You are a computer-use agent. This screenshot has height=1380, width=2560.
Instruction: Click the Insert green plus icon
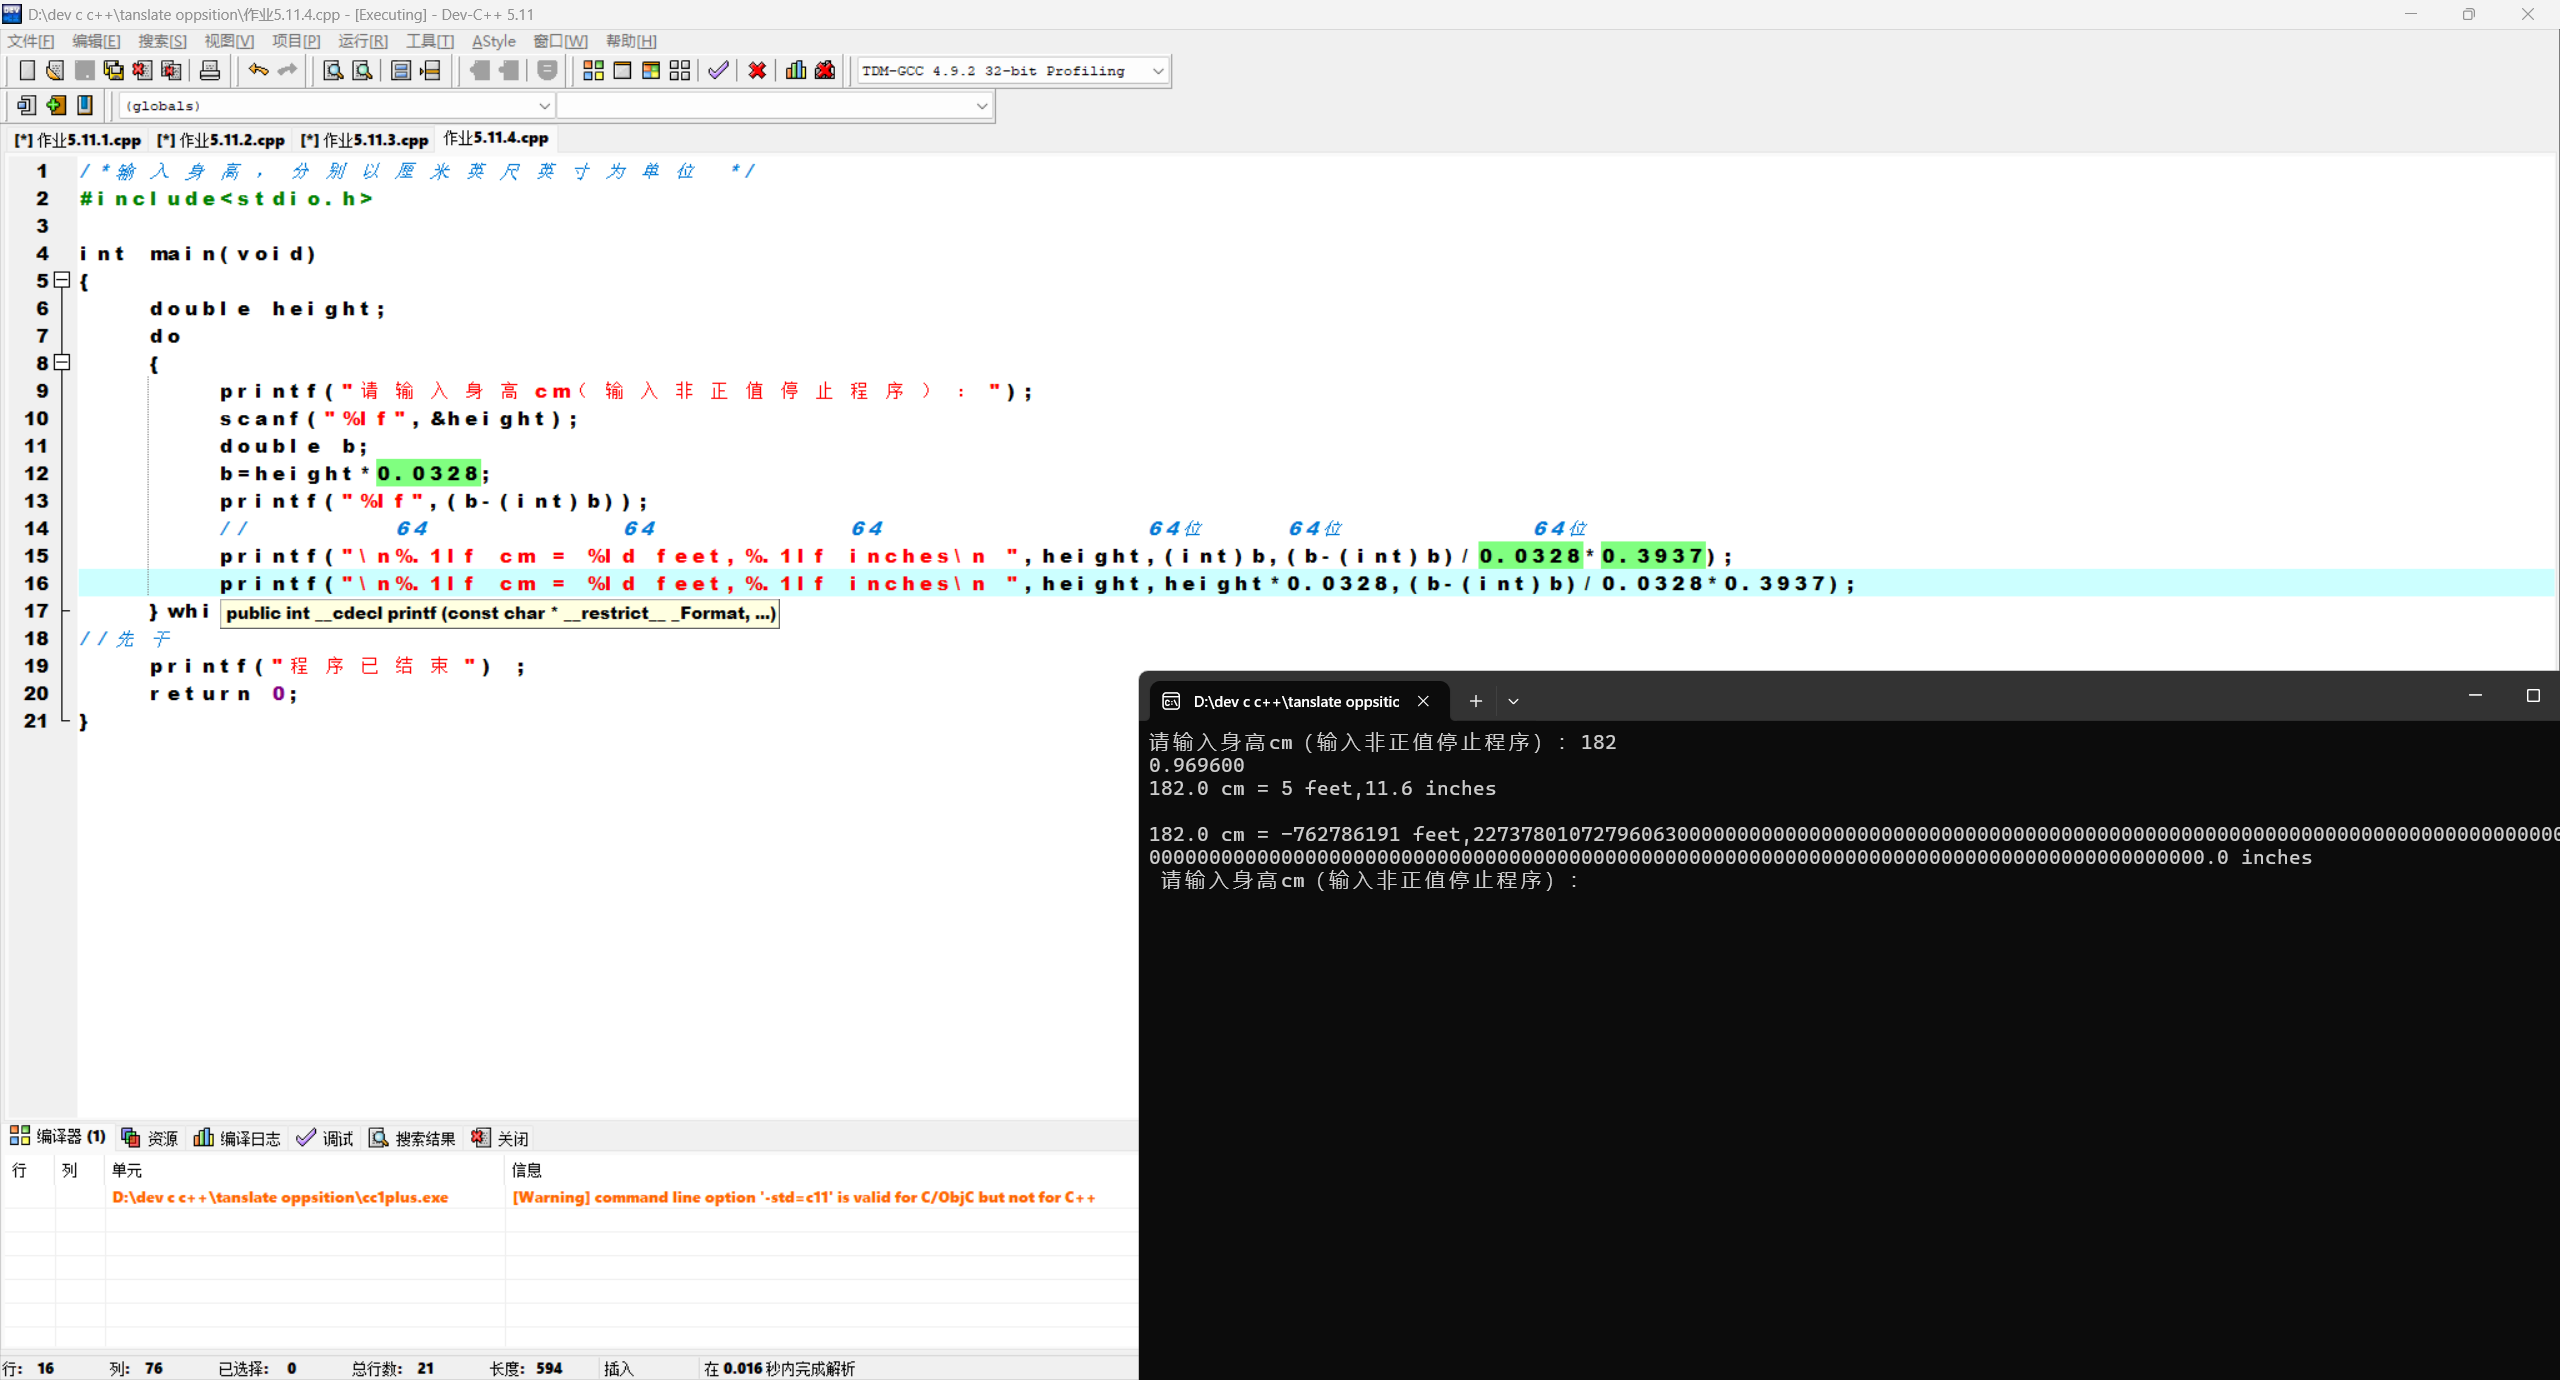(x=56, y=105)
